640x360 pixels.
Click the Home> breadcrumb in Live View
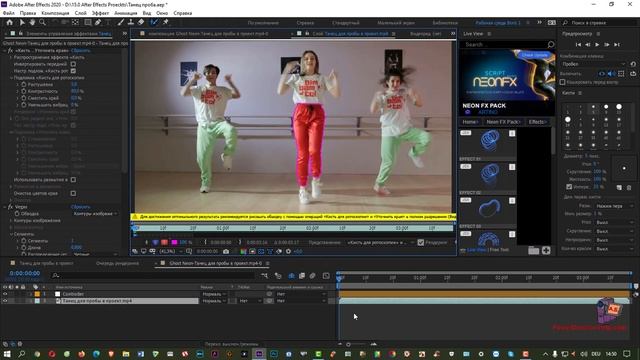(x=470, y=122)
